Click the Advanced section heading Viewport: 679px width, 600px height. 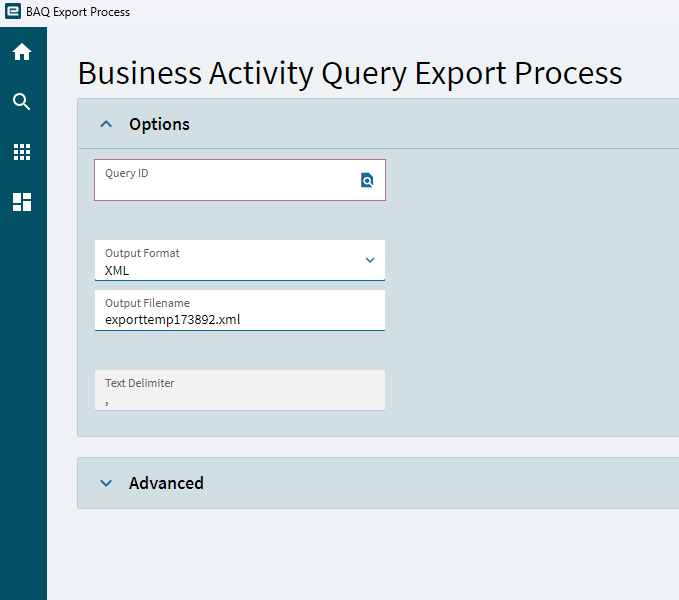pos(166,483)
